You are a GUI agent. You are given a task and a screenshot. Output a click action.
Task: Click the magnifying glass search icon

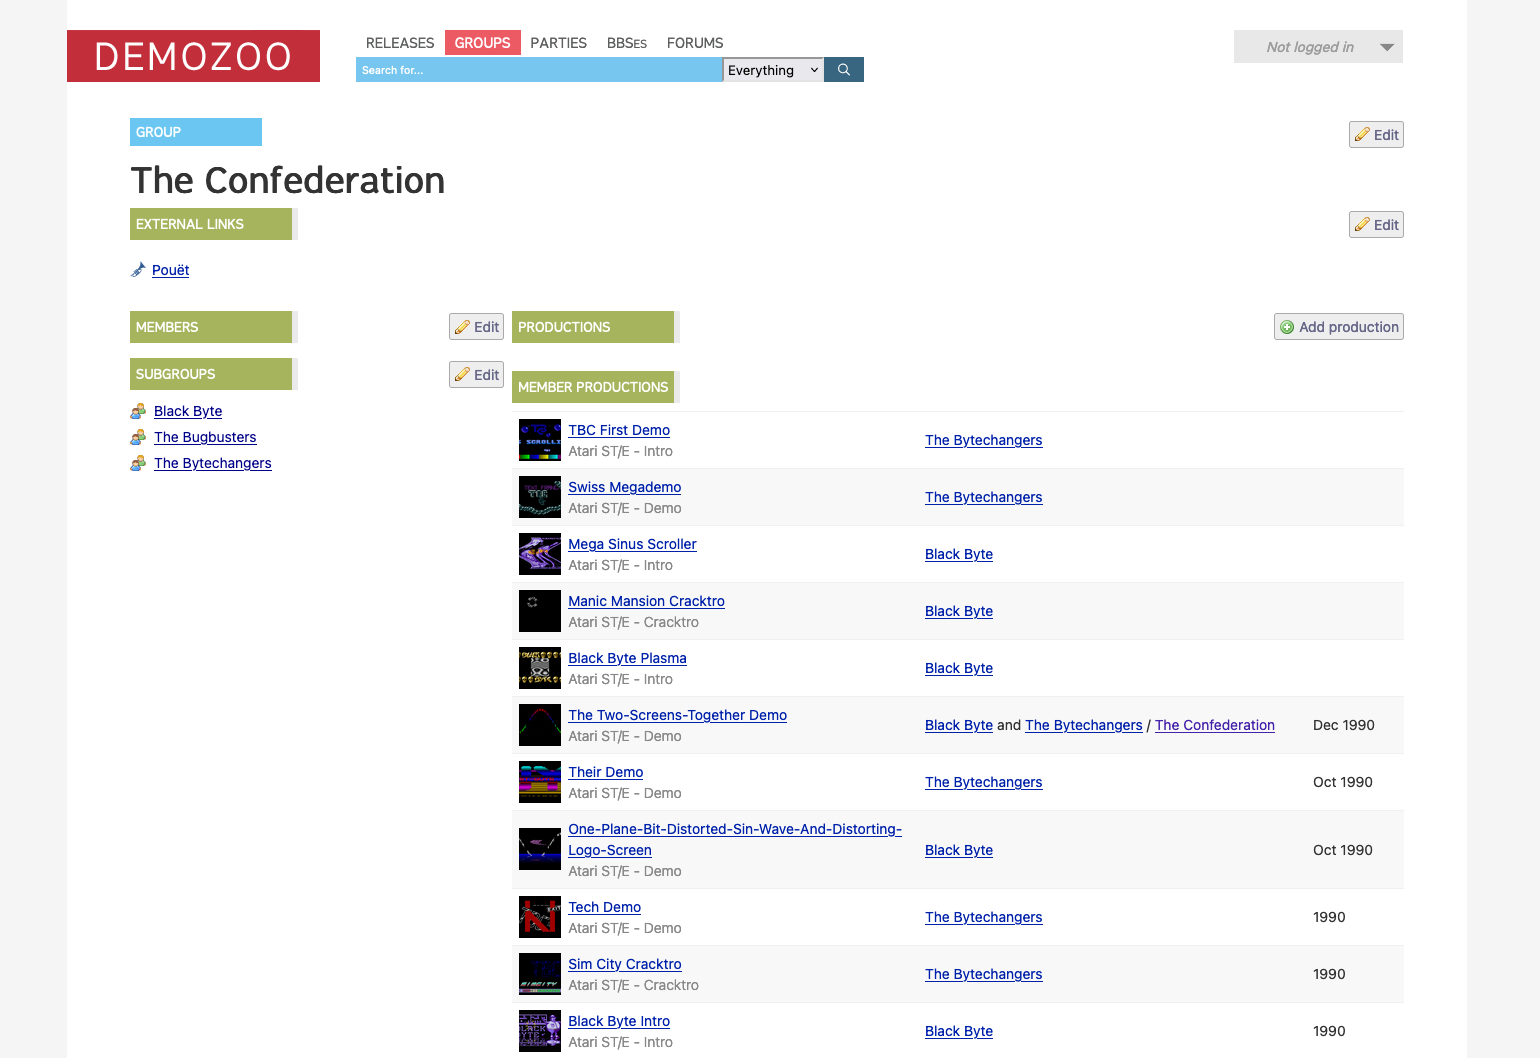tap(843, 70)
